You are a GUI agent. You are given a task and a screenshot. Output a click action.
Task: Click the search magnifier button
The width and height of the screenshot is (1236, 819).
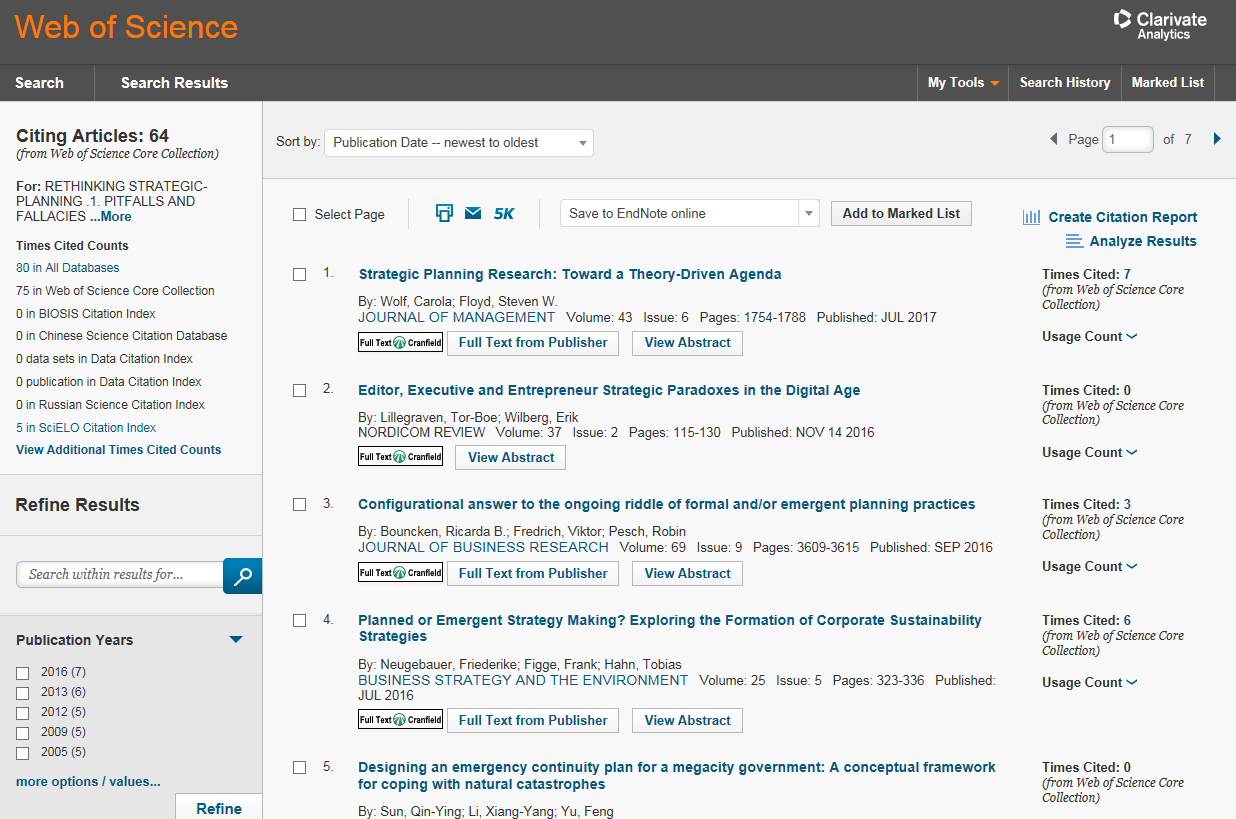(x=242, y=575)
